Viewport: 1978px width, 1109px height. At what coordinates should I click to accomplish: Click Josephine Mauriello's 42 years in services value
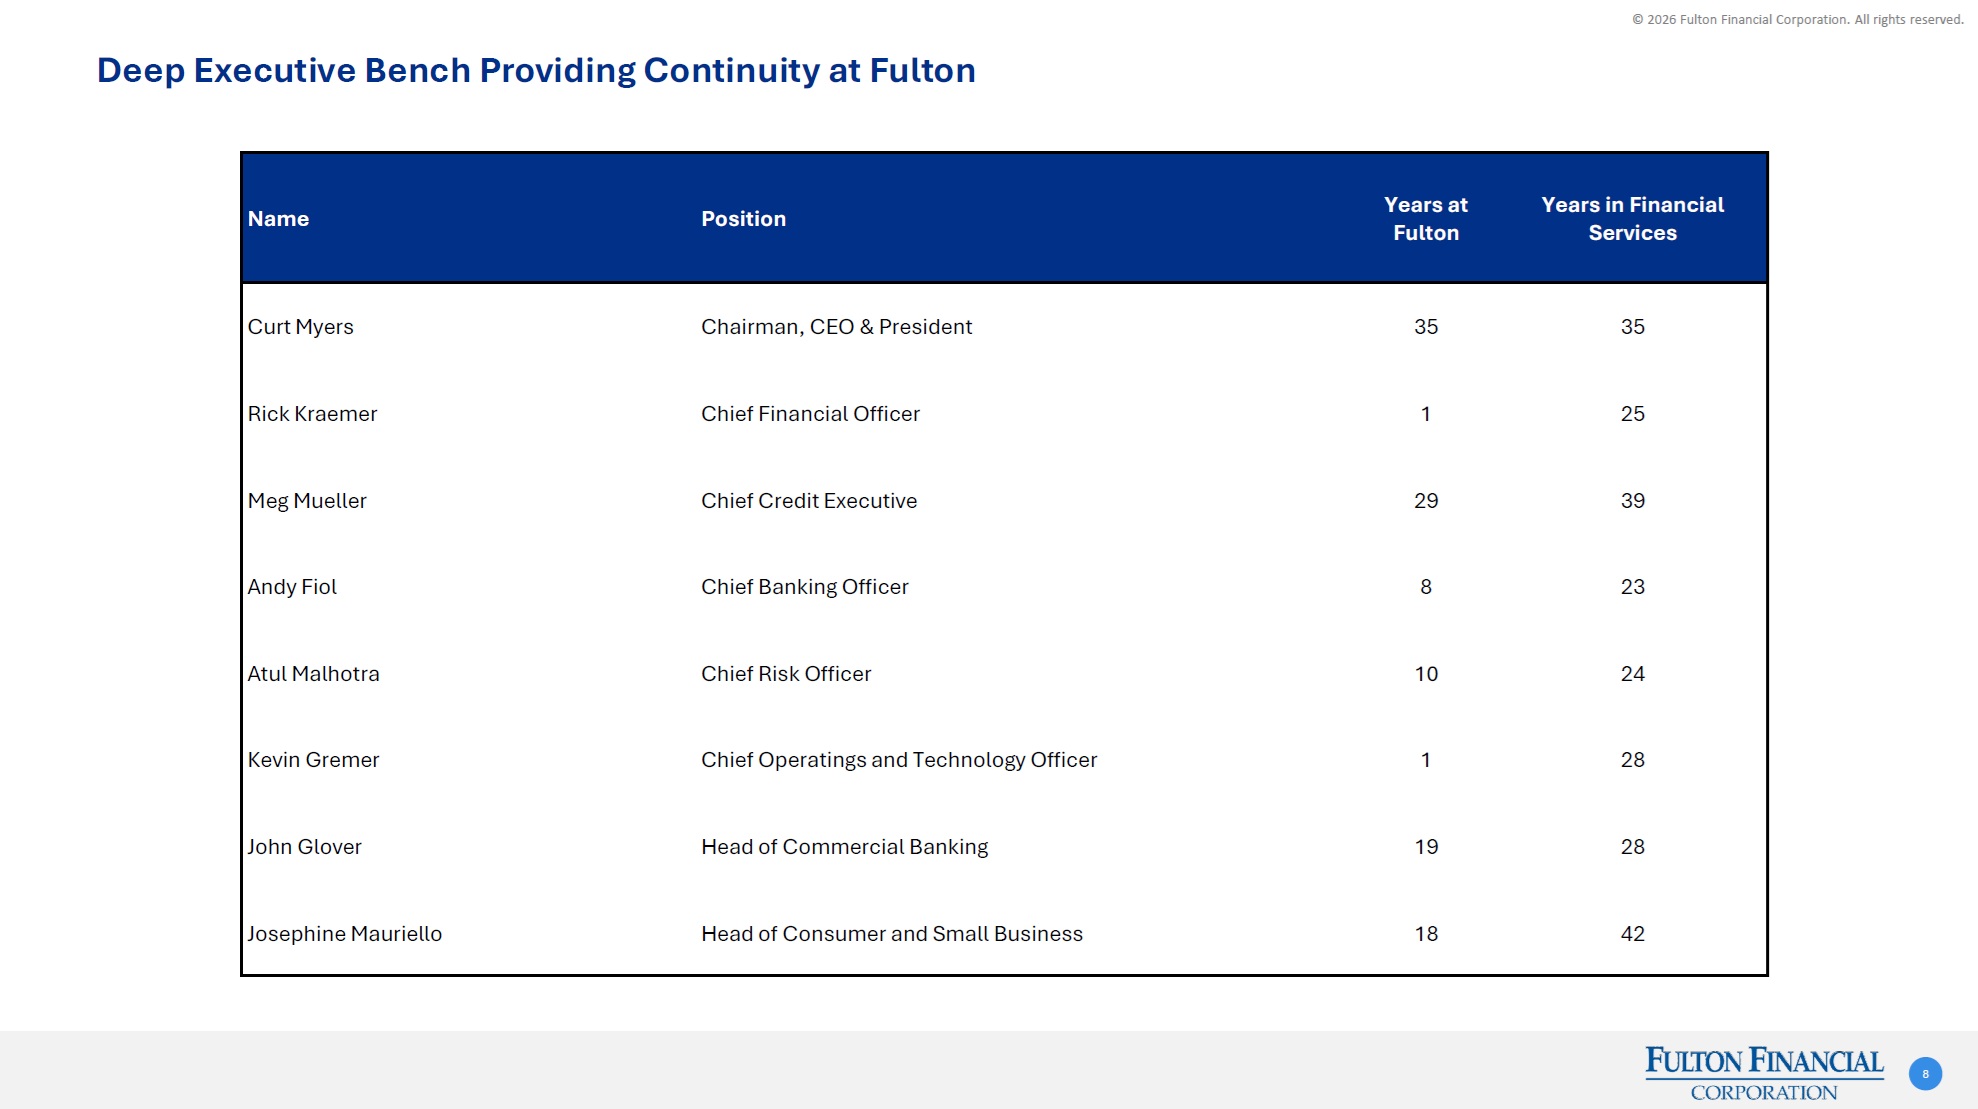click(x=1632, y=934)
